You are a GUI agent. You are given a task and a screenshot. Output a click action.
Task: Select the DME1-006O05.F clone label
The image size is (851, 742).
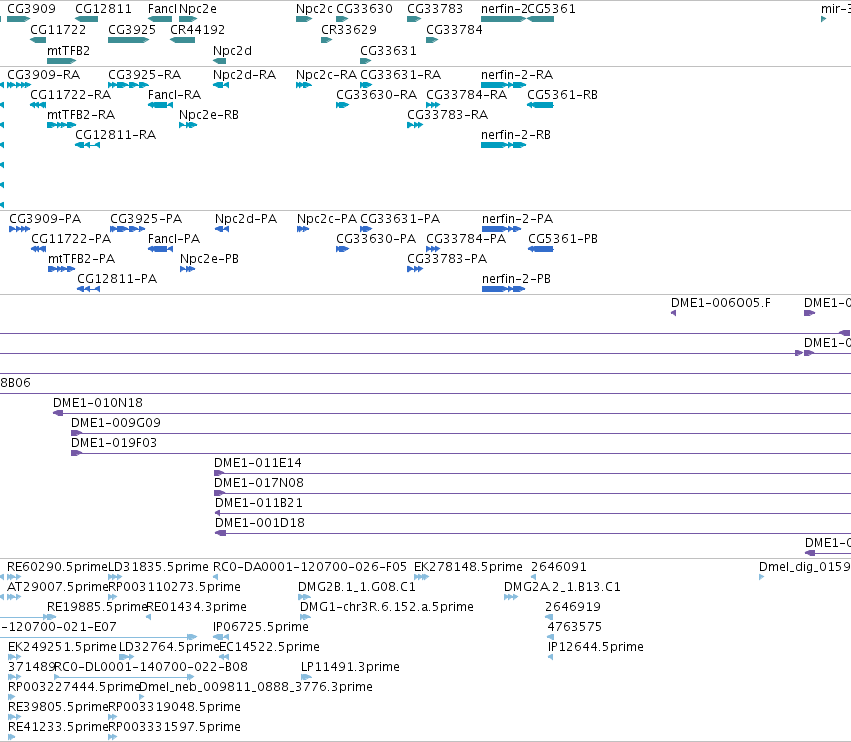(720, 303)
